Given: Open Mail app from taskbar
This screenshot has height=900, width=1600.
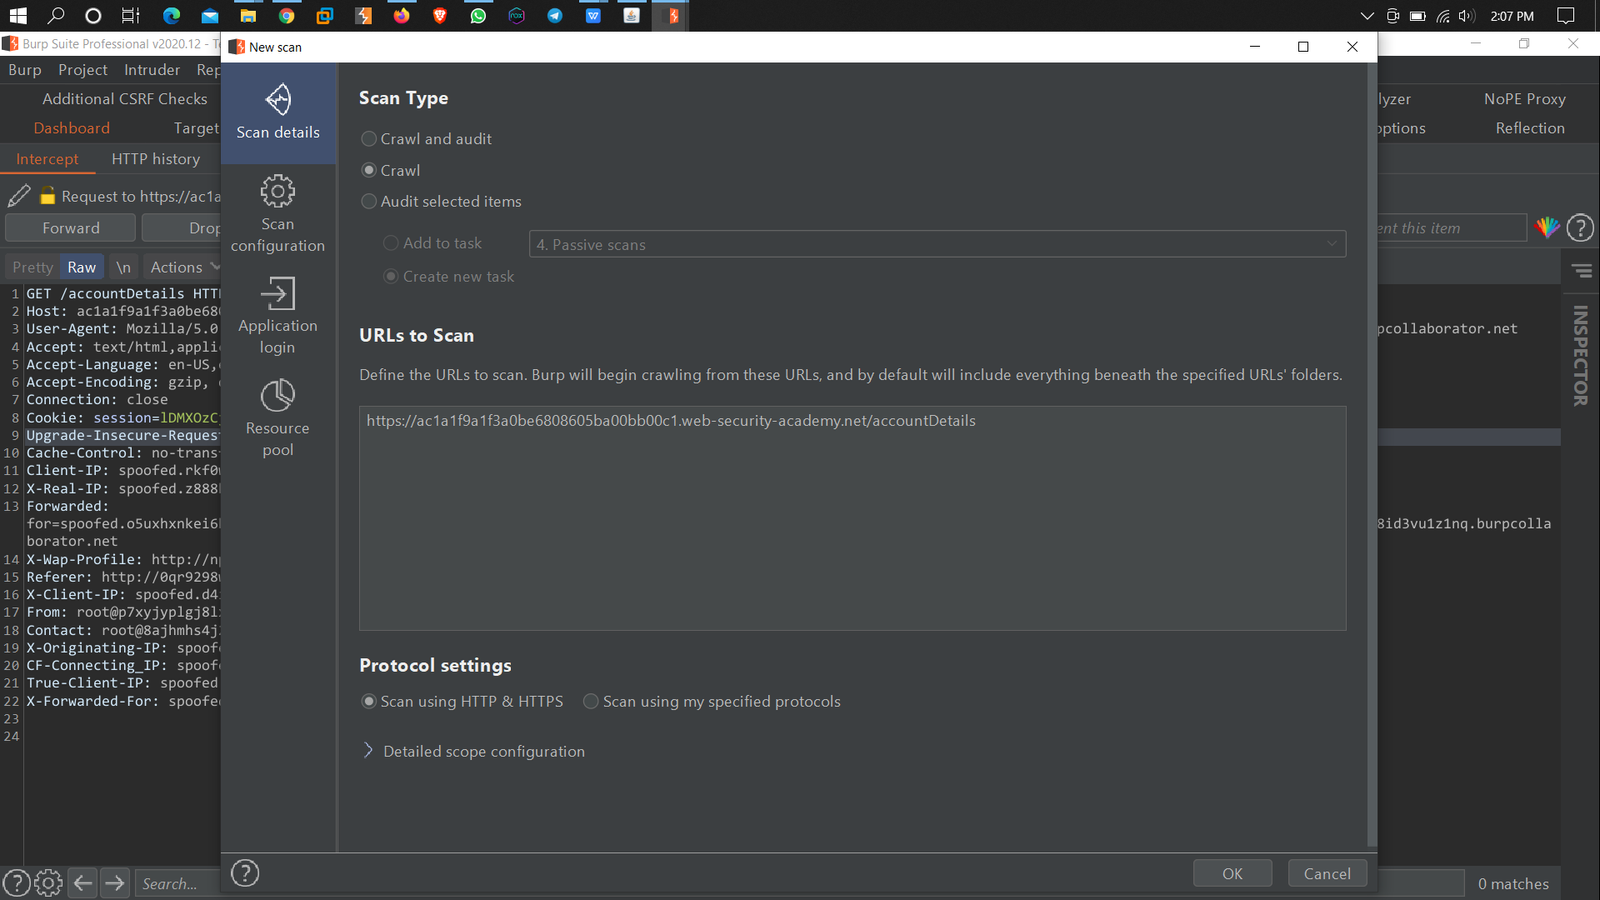Looking at the screenshot, I should coord(210,15).
